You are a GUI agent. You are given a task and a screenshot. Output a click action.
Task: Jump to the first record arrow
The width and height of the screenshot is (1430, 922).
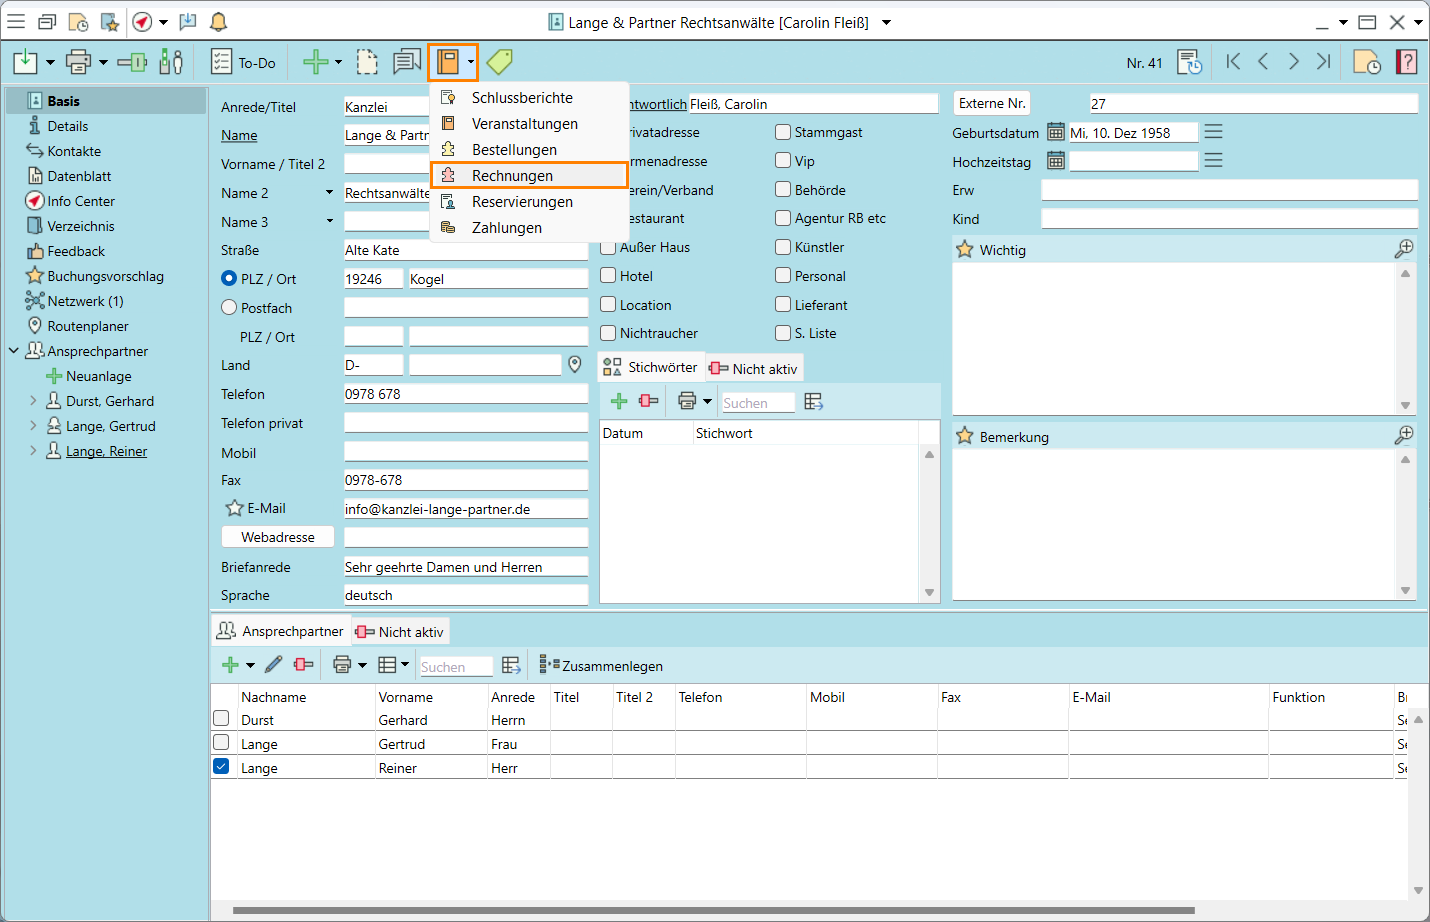(x=1233, y=62)
